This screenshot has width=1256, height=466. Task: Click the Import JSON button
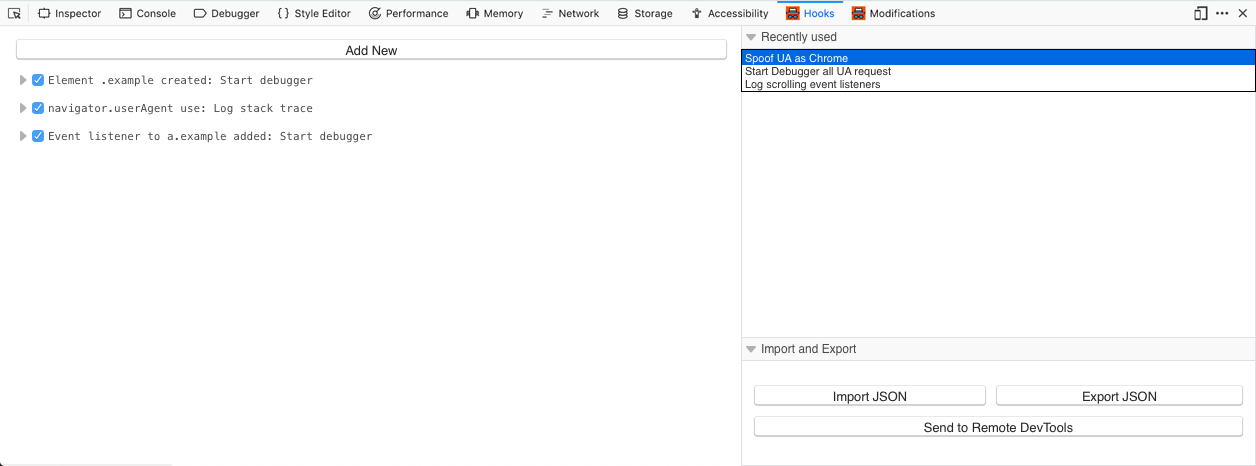coord(870,396)
